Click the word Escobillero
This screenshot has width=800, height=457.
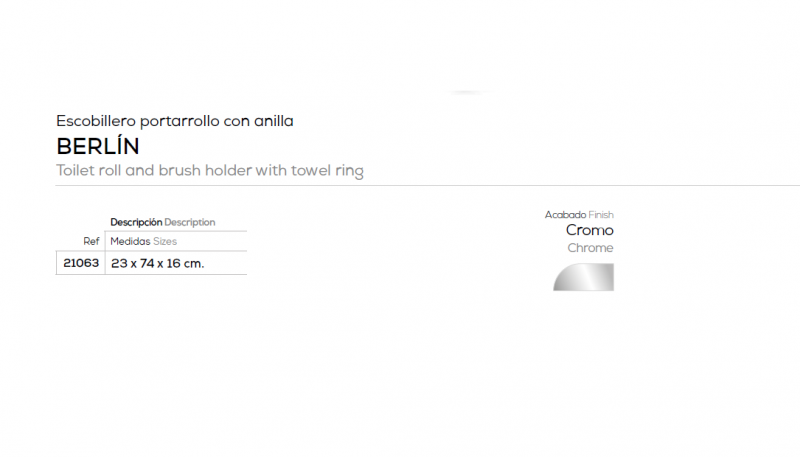point(96,121)
